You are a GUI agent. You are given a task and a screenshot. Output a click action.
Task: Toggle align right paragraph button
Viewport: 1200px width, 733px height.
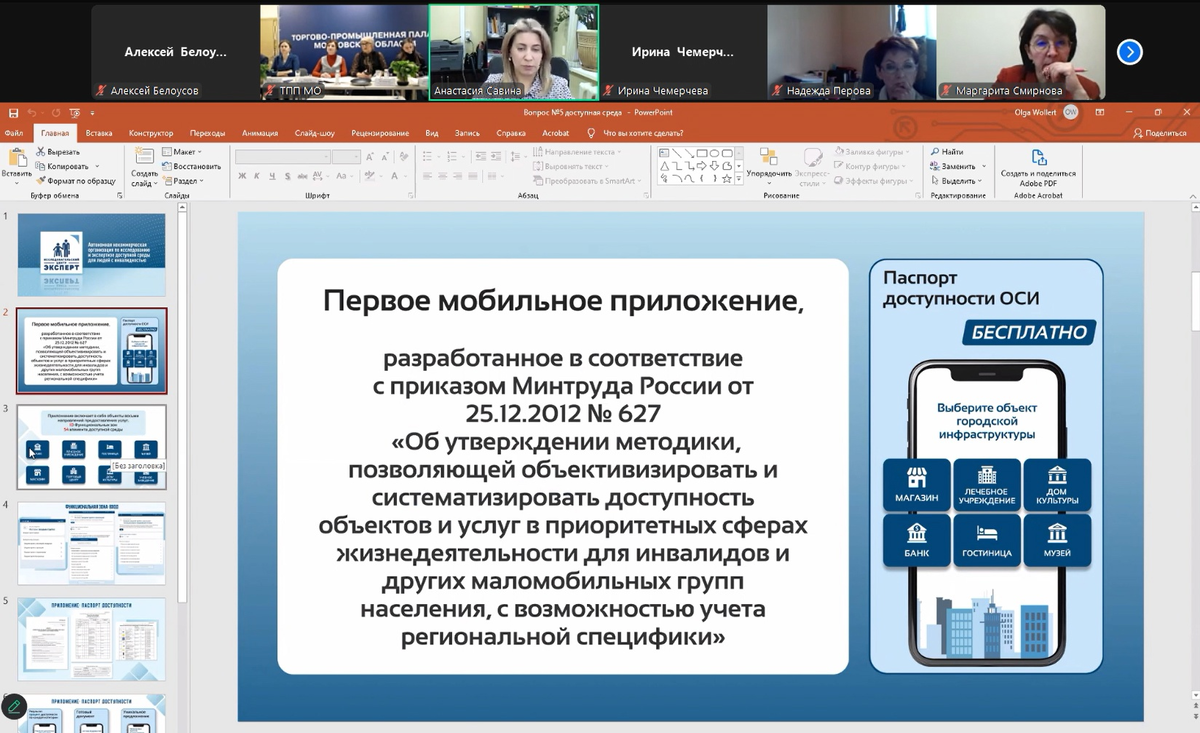tap(456, 176)
